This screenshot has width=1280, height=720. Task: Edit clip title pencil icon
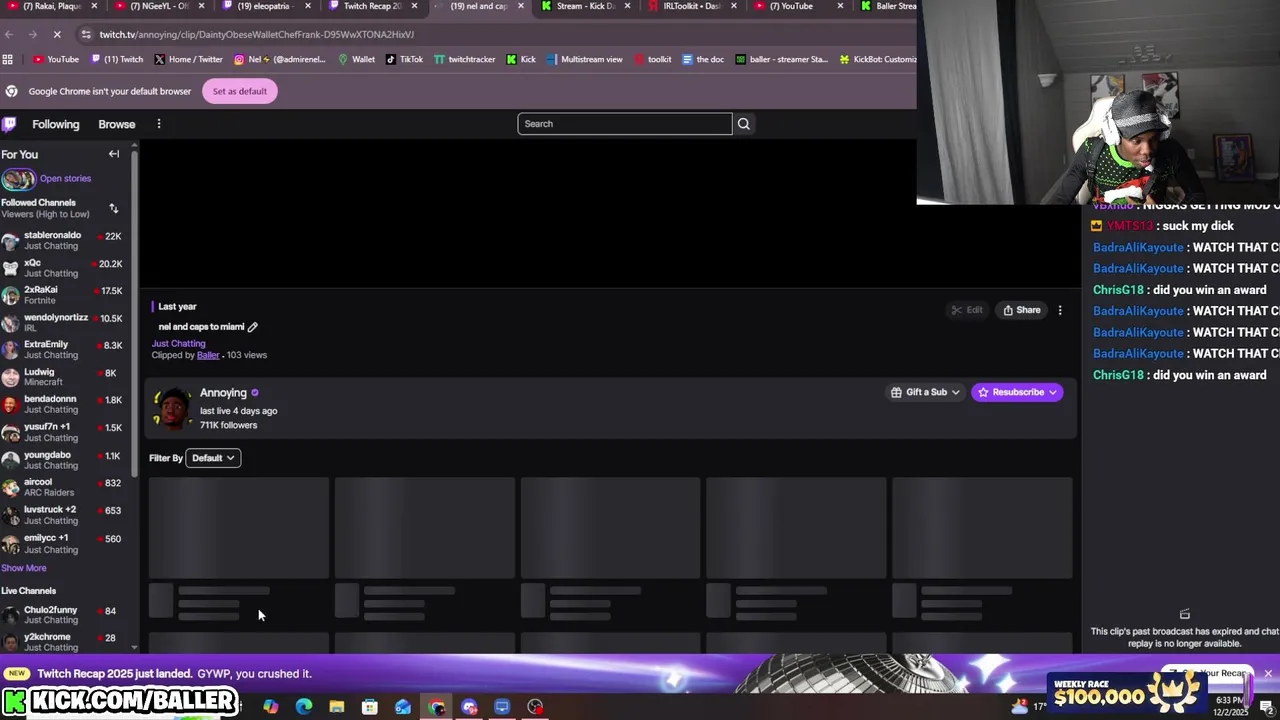click(x=253, y=327)
